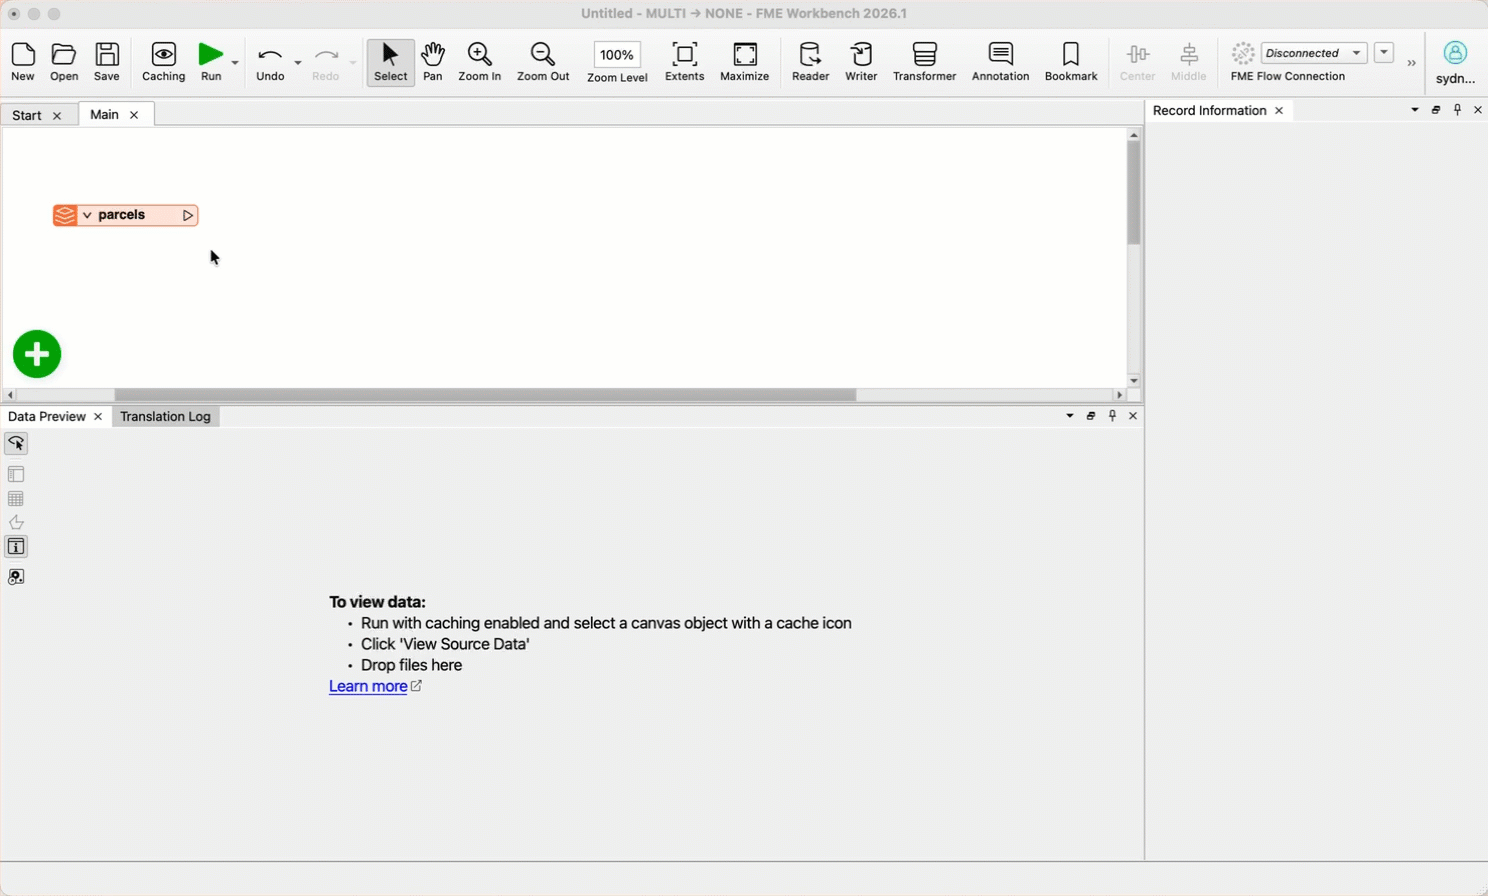Click the parcels output port arrow

click(x=187, y=215)
